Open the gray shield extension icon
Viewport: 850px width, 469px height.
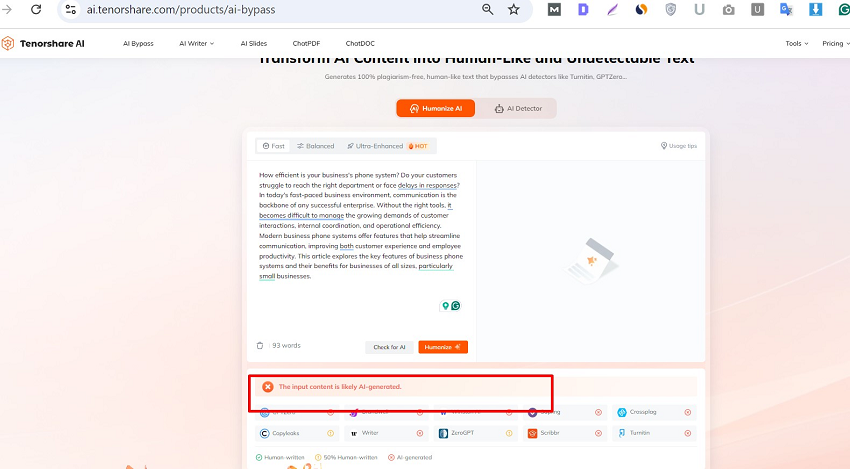coord(671,9)
